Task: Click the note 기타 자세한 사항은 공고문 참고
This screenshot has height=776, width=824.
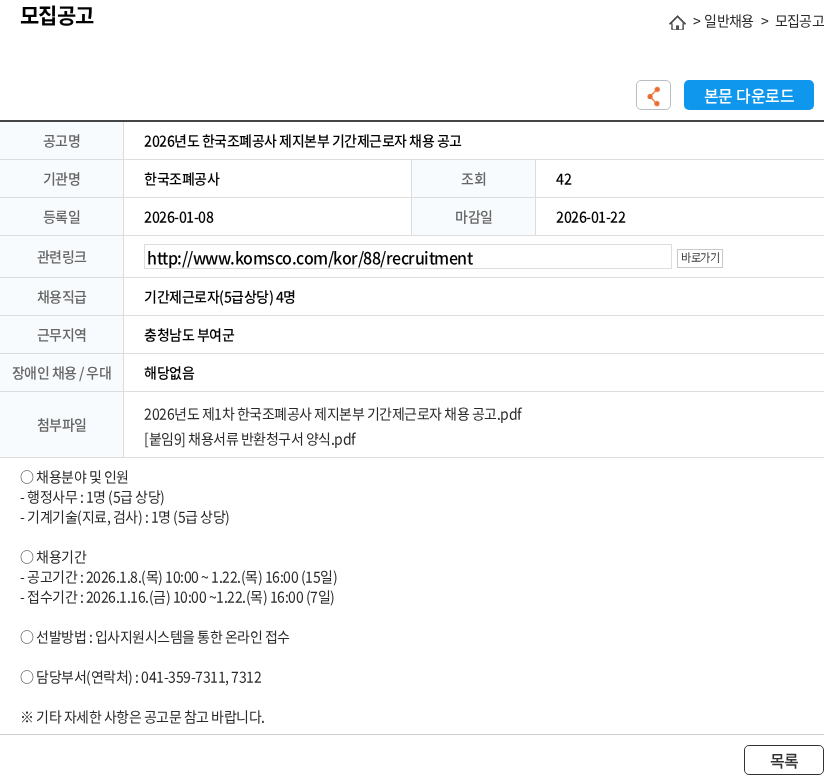Action: click(x=142, y=717)
